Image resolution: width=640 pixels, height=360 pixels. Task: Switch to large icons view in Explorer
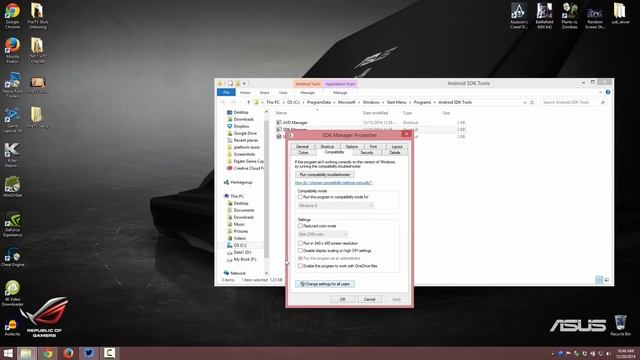[607, 280]
